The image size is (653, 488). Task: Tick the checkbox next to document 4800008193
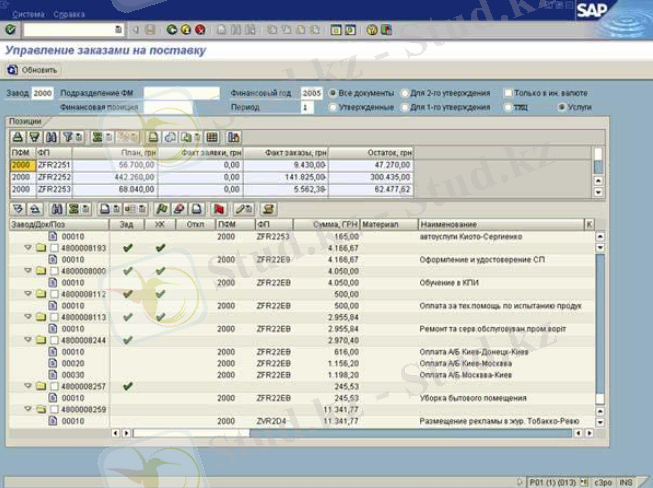pos(55,248)
